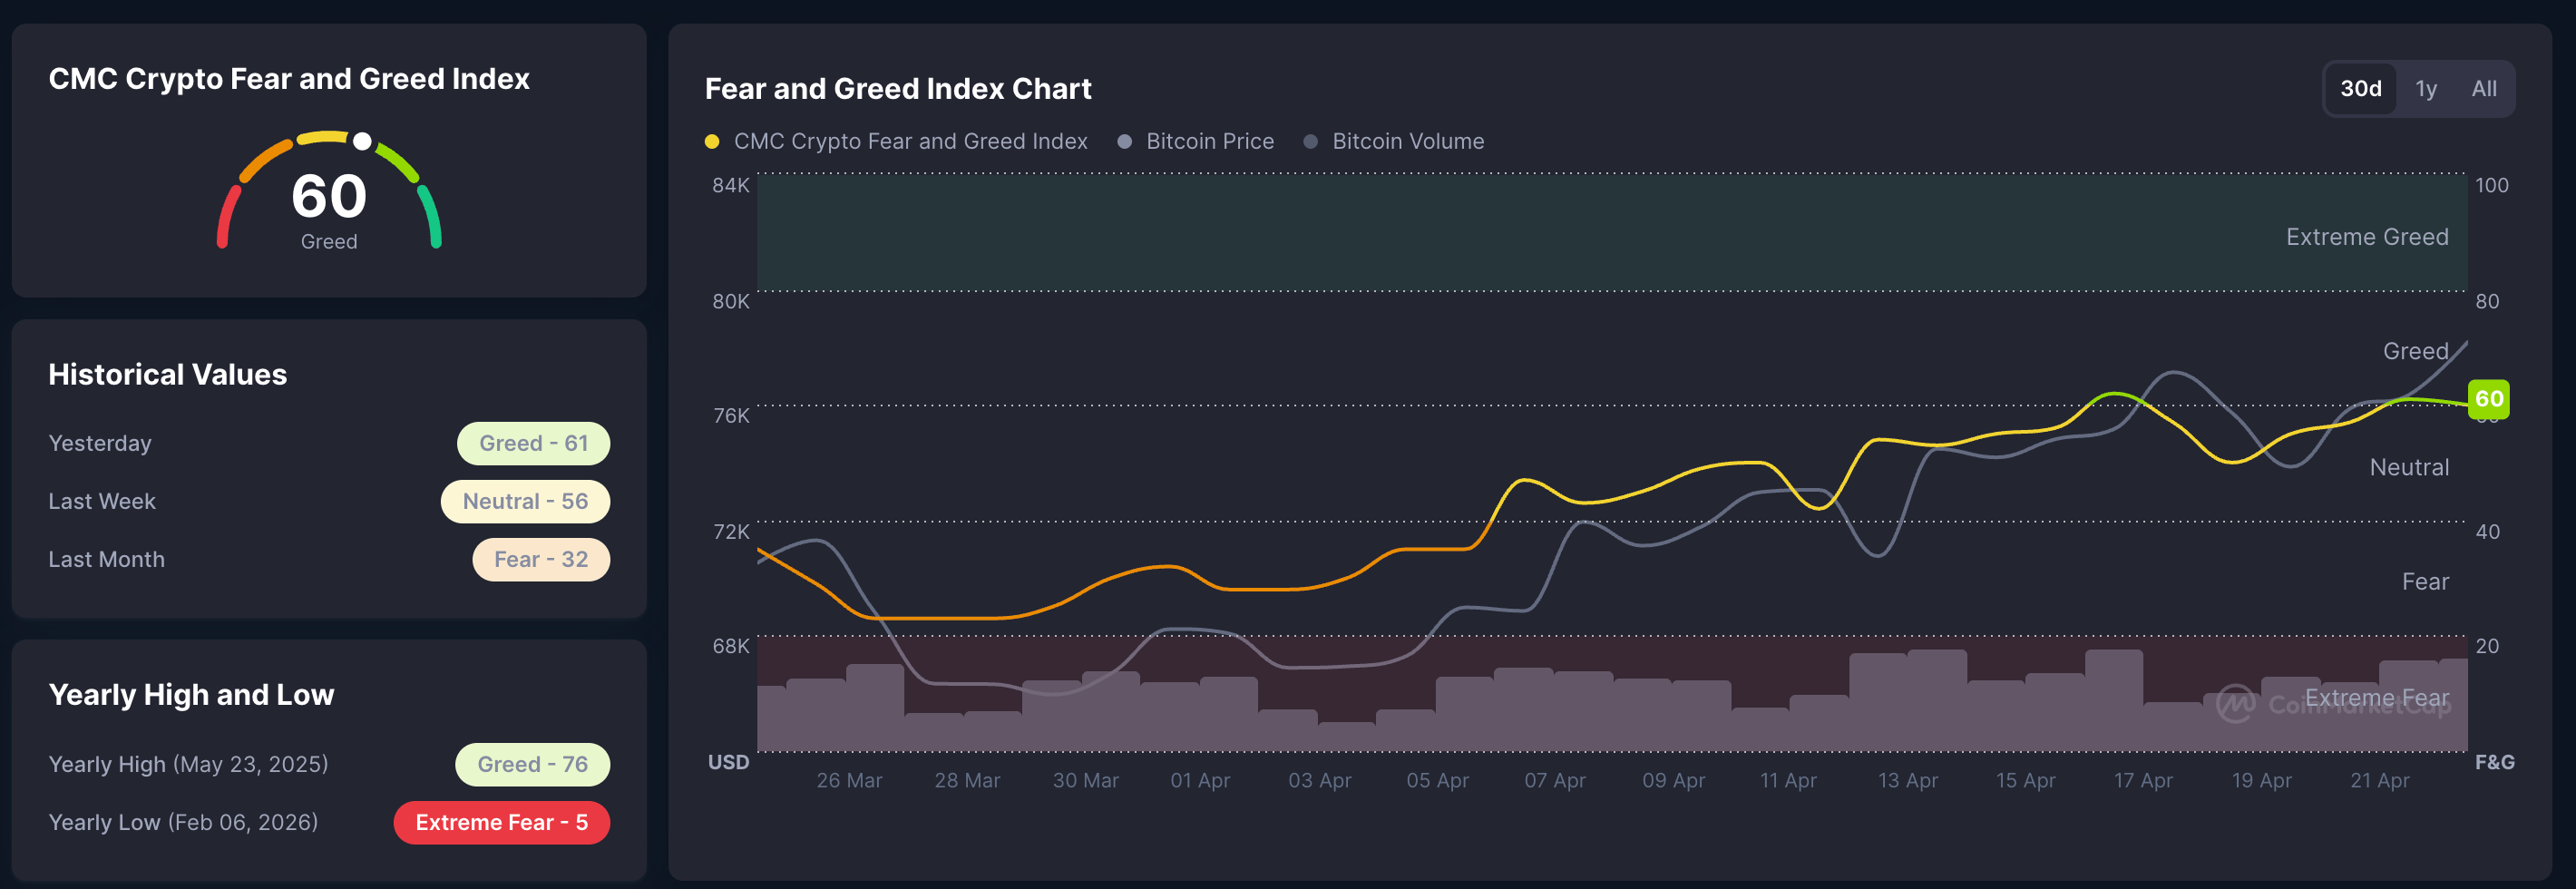The height and width of the screenshot is (889, 2576).
Task: Click the 01 Apr date on x-axis
Action: click(1200, 780)
